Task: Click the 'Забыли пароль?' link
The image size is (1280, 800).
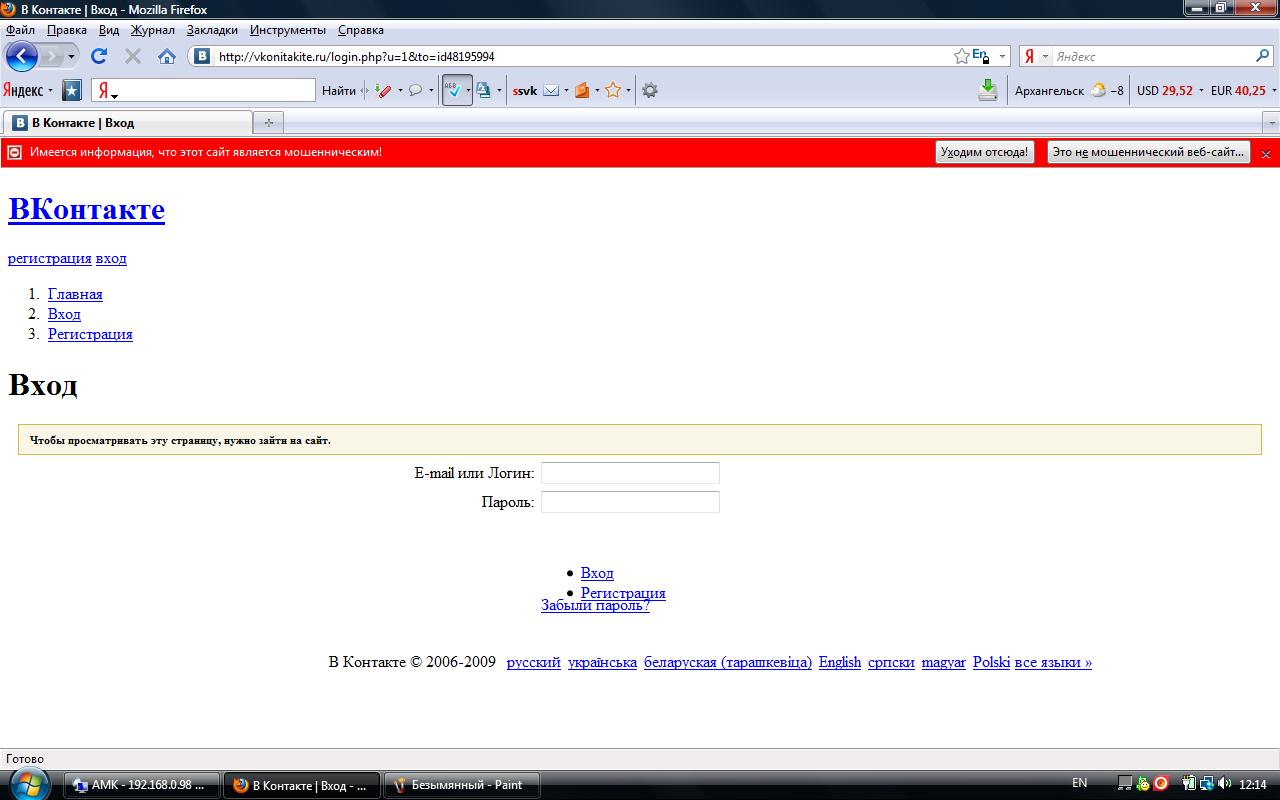Action: pos(595,606)
